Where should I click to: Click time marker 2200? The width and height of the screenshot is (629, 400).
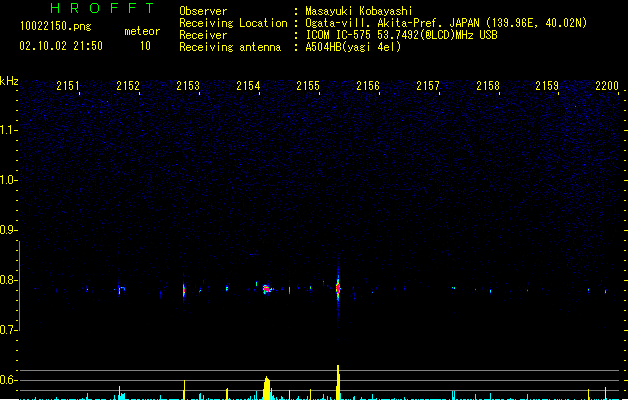[607, 85]
